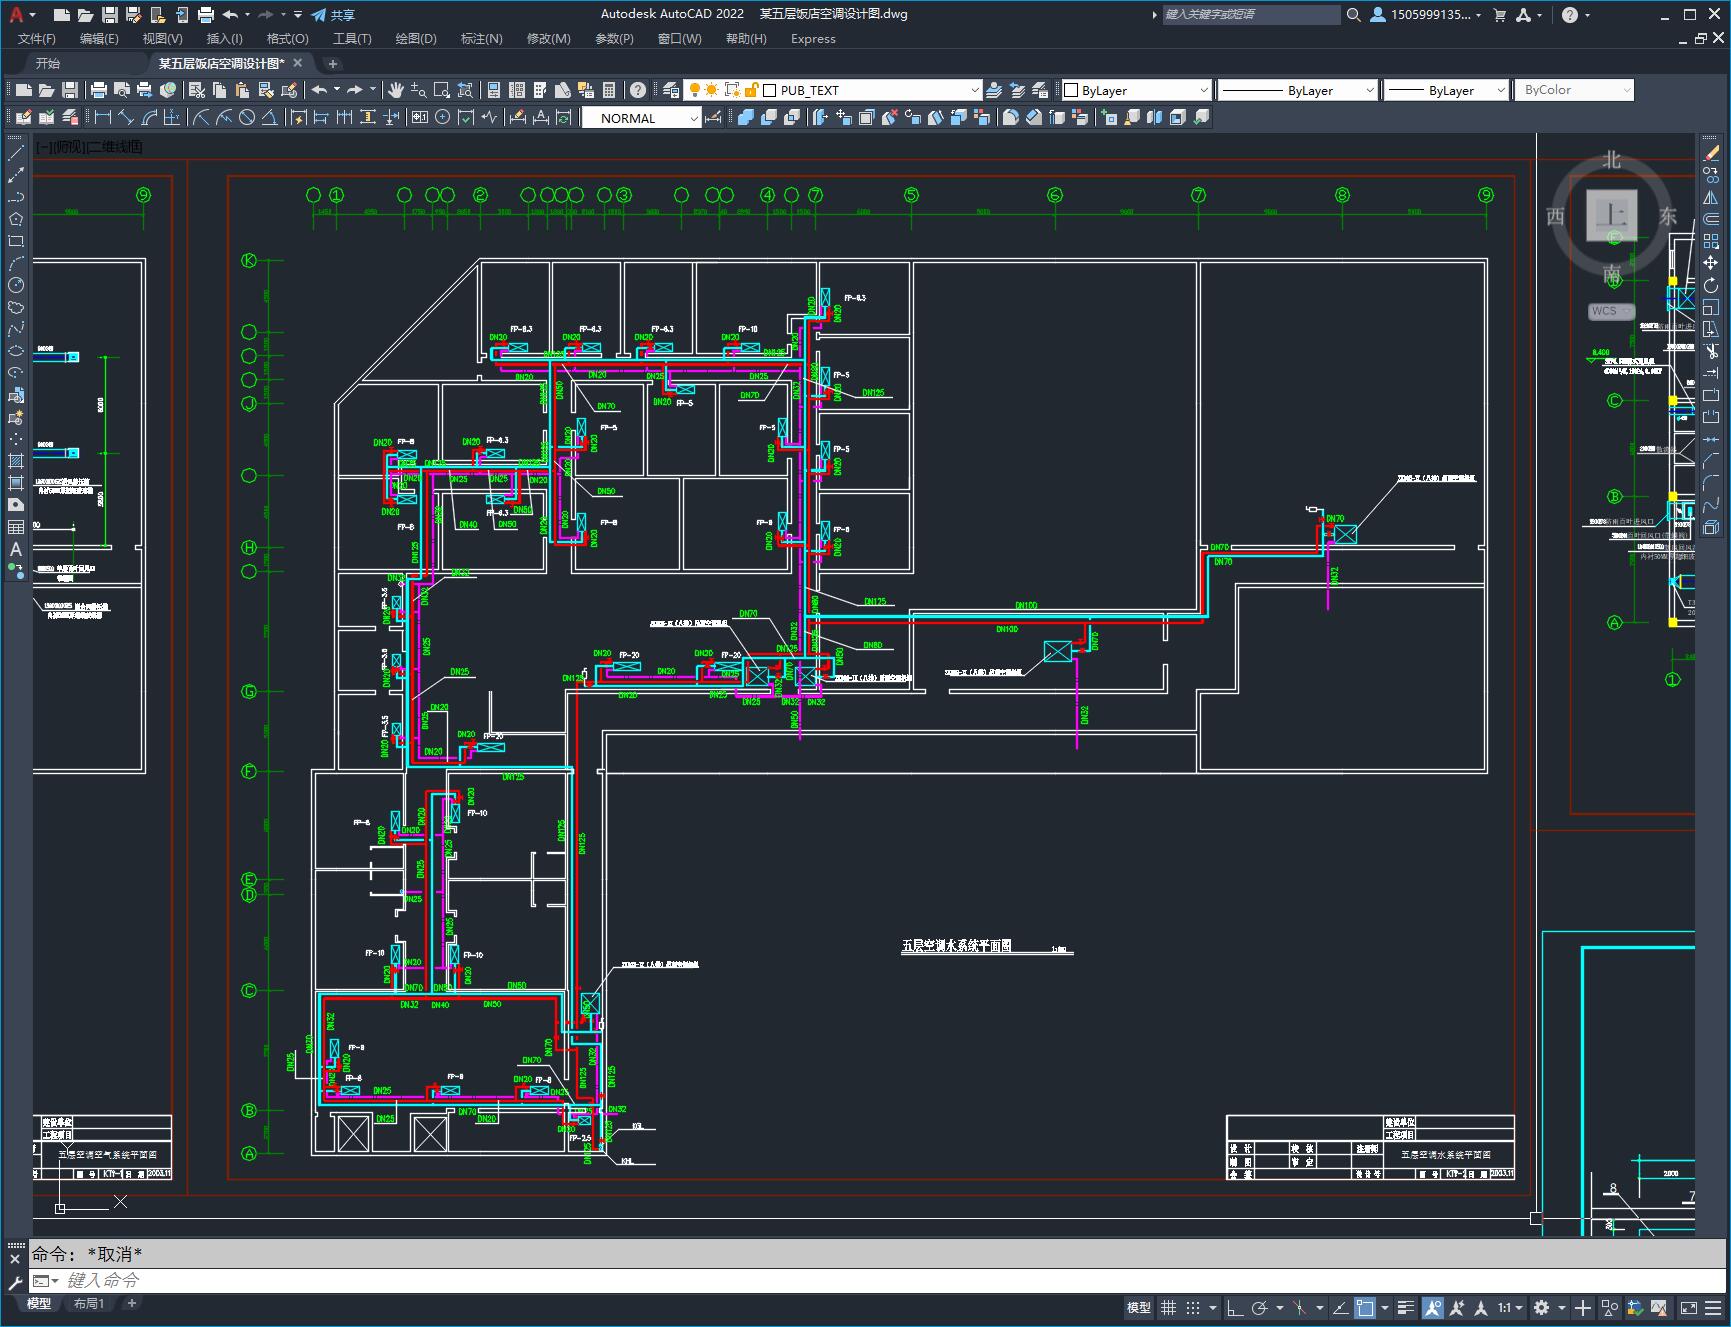This screenshot has width=1731, height=1327.
Task: Select the Line draw tool
Action: [16, 154]
